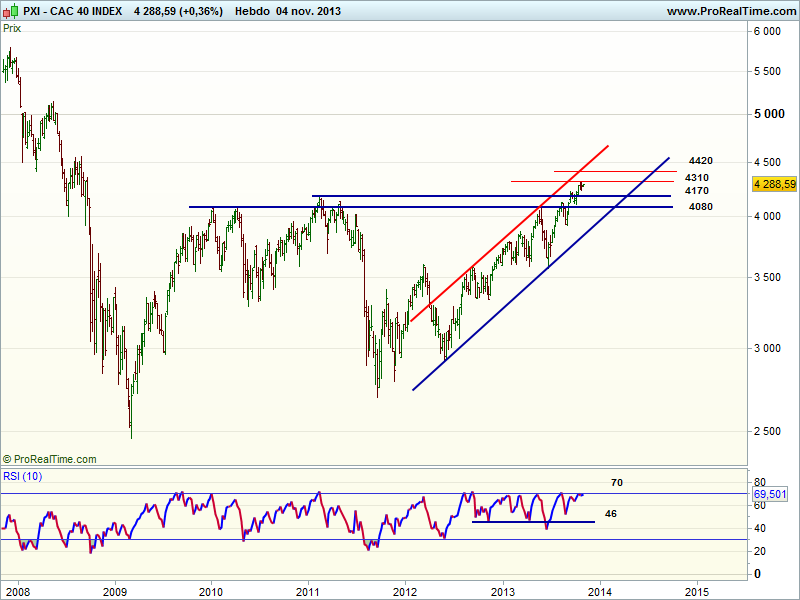Click the ProRealTime.com copyright text
The image size is (800, 600).
[x=50, y=459]
